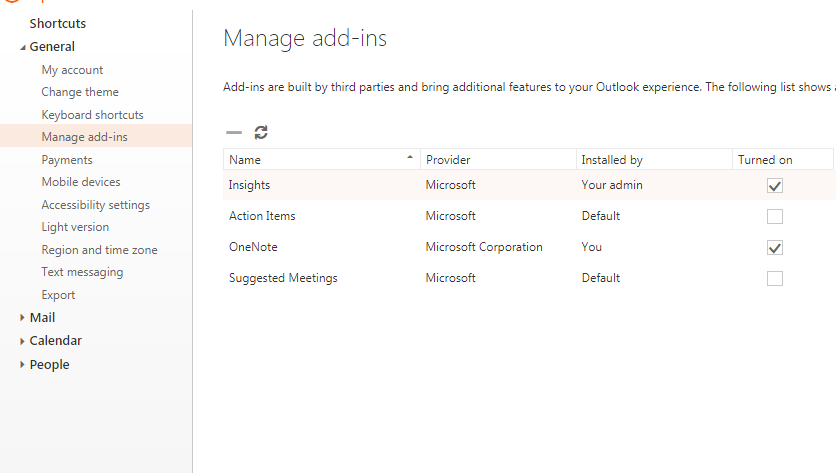Click Default in Suggested Meetings row

click(601, 278)
